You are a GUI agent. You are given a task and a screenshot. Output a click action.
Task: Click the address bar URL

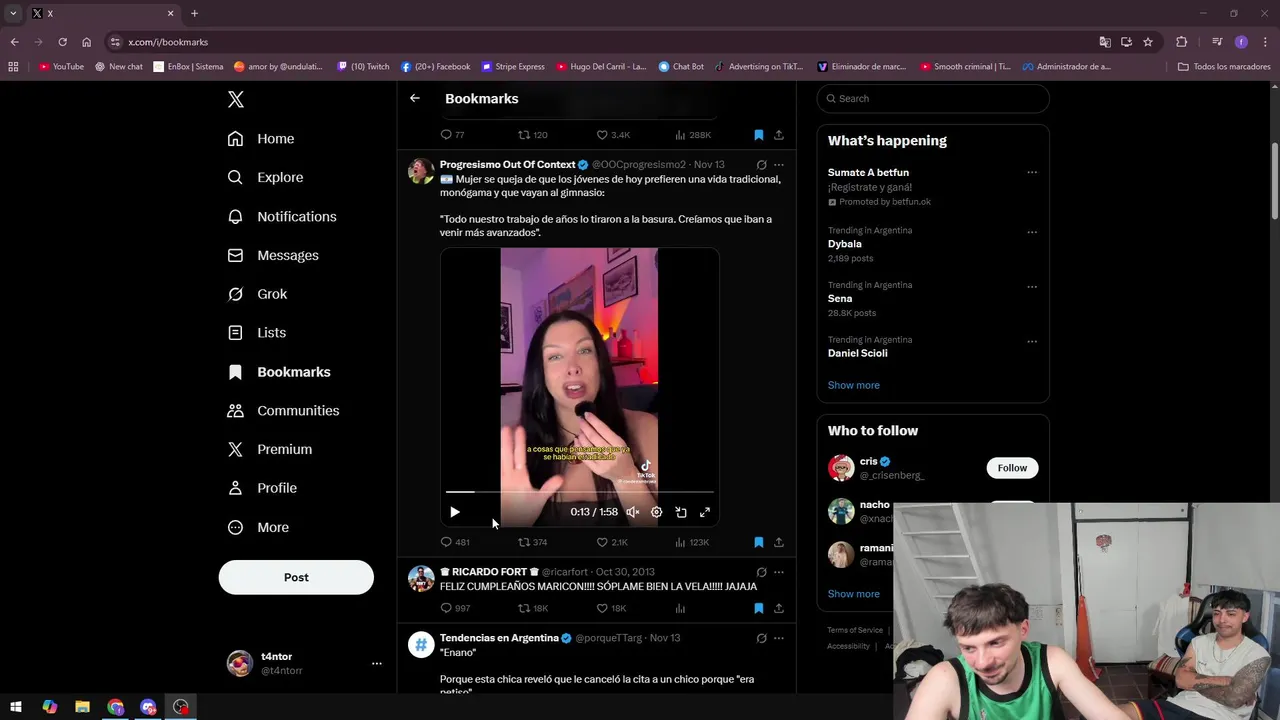coord(168,42)
